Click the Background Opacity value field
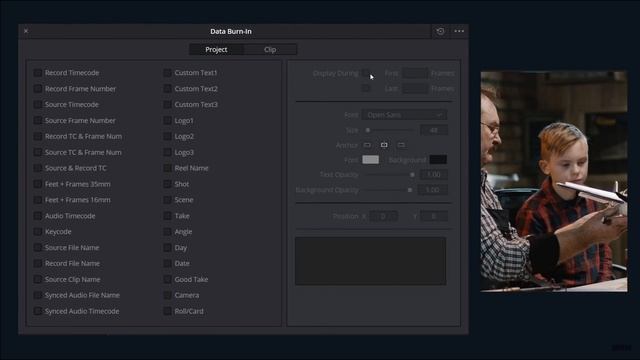The height and width of the screenshot is (360, 640). [433, 190]
